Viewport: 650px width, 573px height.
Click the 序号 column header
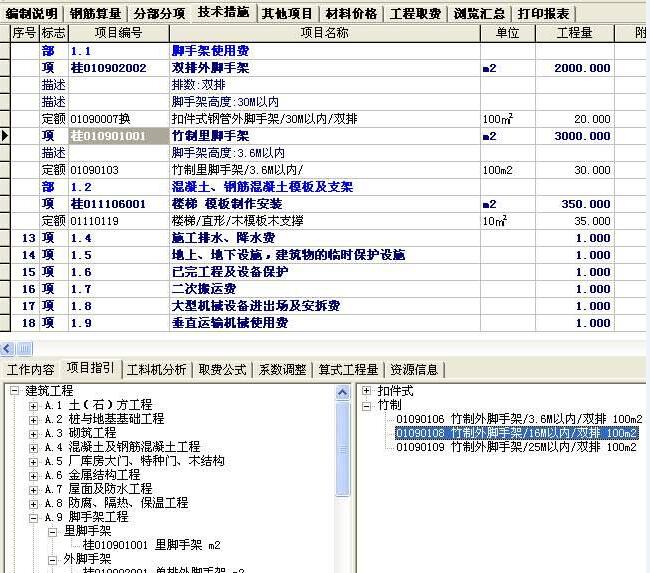point(24,33)
